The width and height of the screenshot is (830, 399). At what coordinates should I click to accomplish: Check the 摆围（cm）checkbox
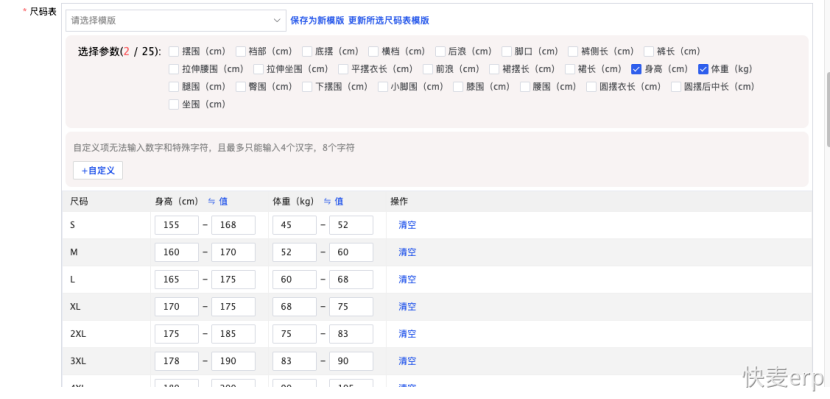tap(174, 52)
